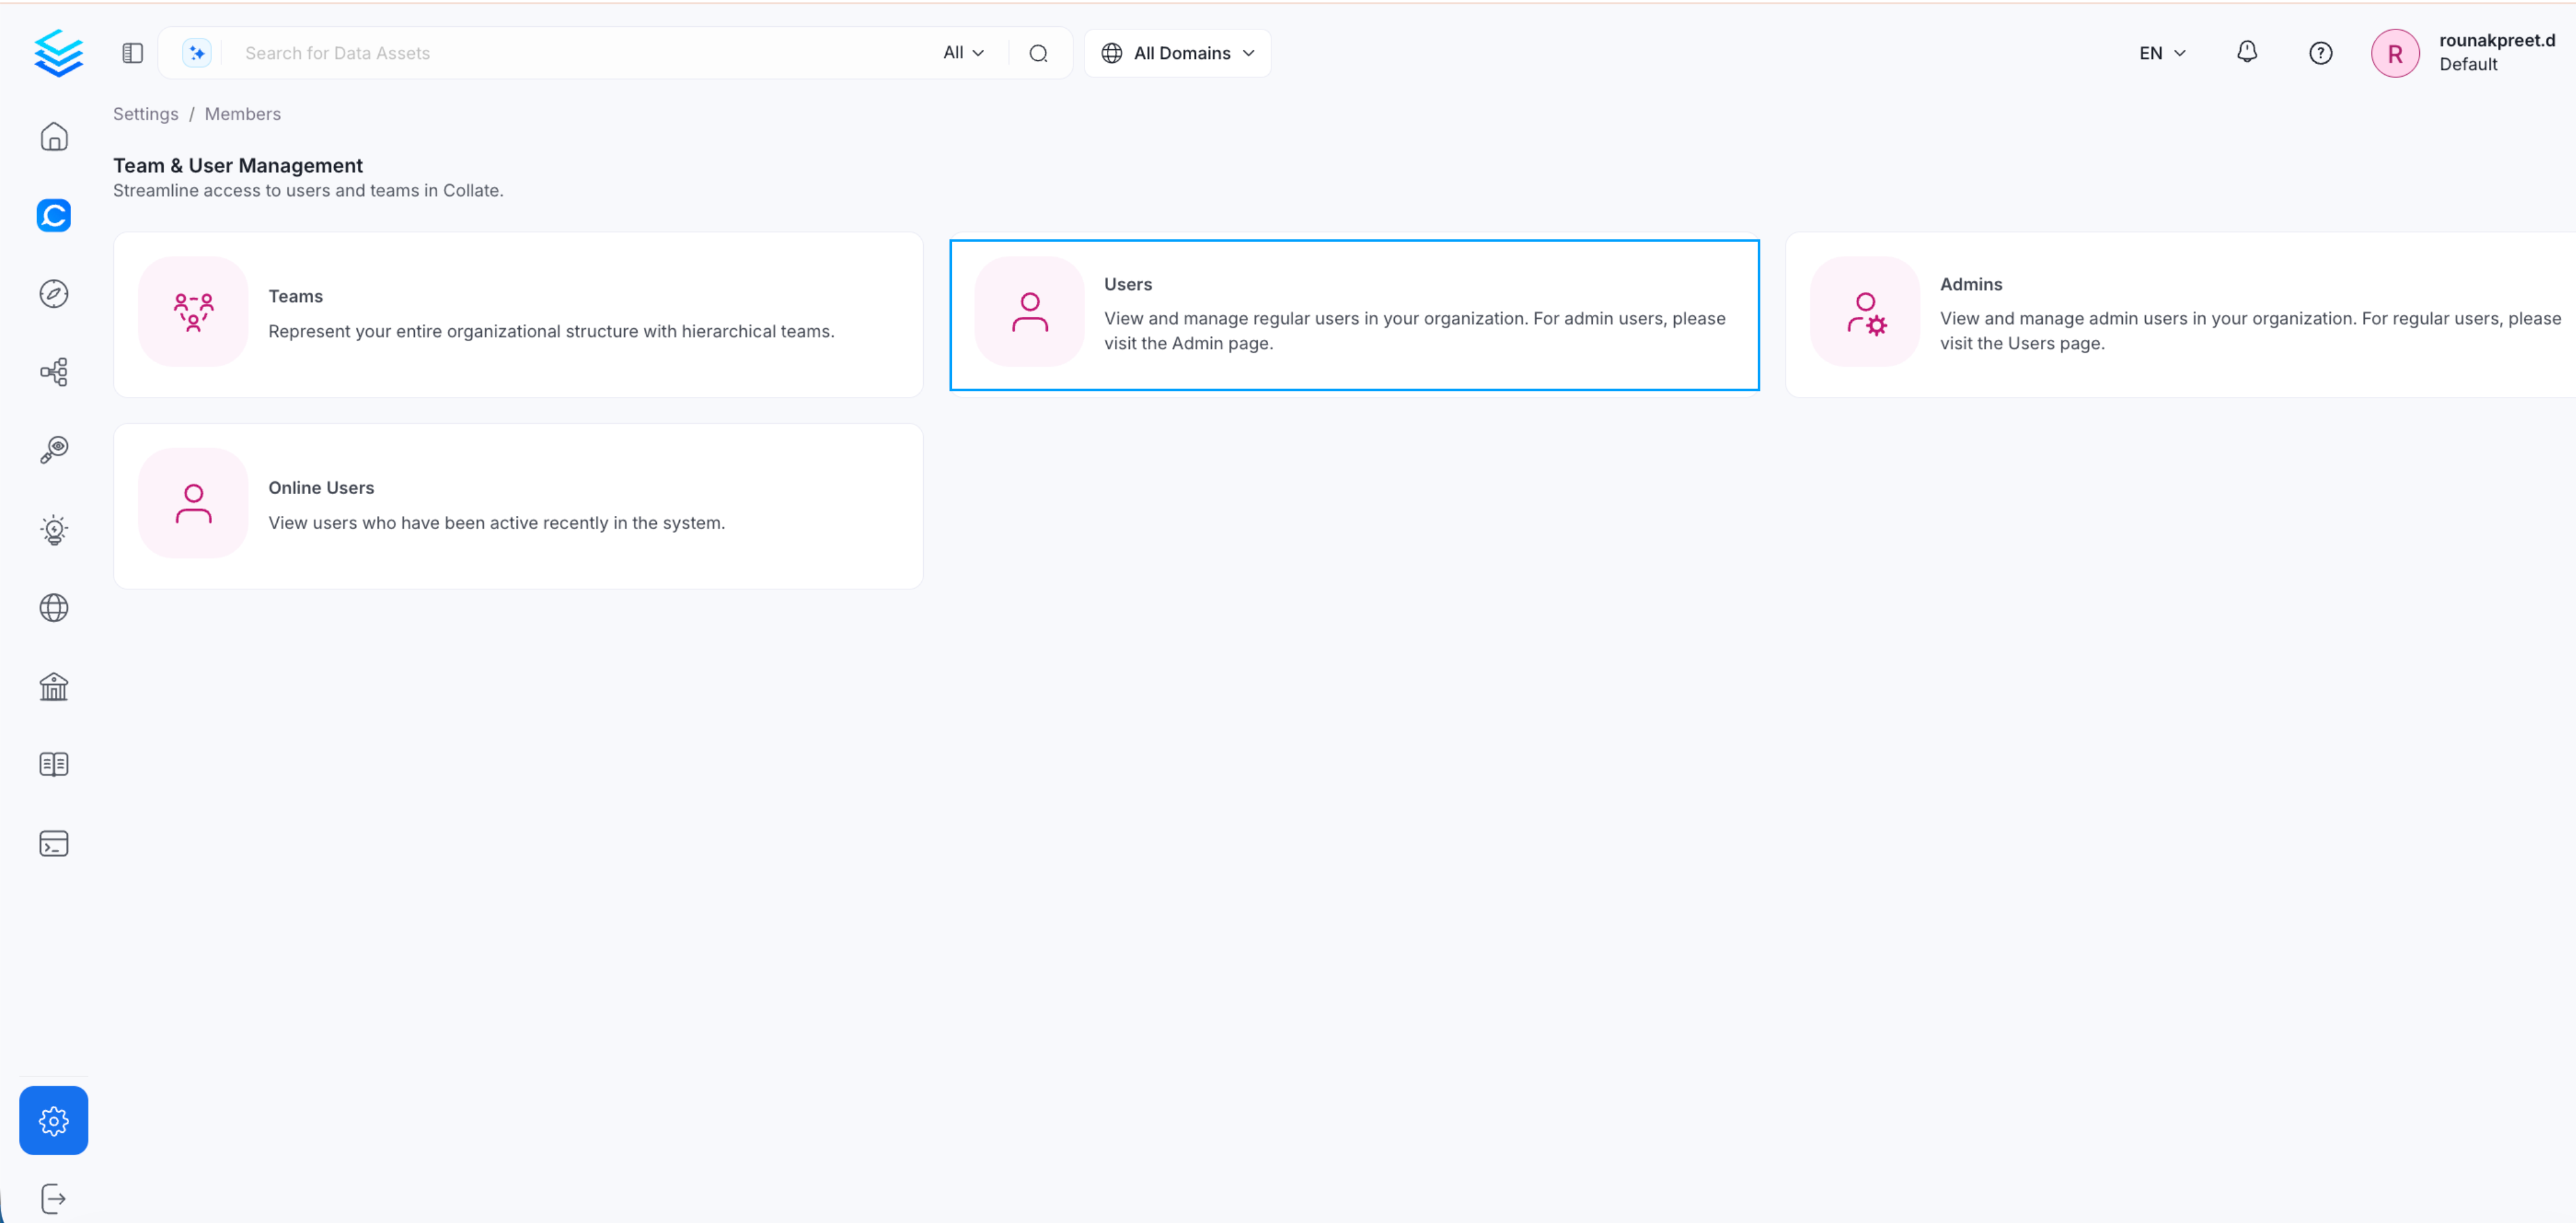Open the Observability monitoring icon
Image resolution: width=2576 pixels, height=1223 pixels.
coord(54,449)
